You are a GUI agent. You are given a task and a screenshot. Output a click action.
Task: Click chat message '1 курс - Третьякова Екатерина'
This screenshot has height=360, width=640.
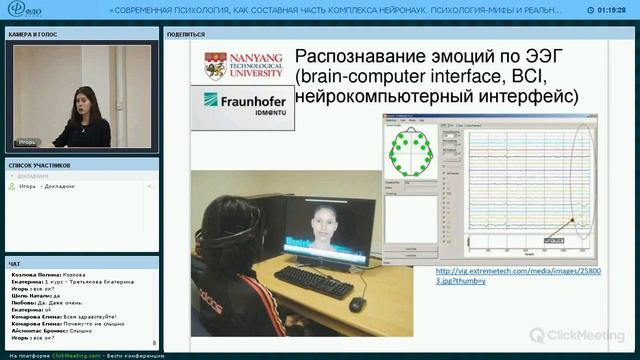point(89,282)
